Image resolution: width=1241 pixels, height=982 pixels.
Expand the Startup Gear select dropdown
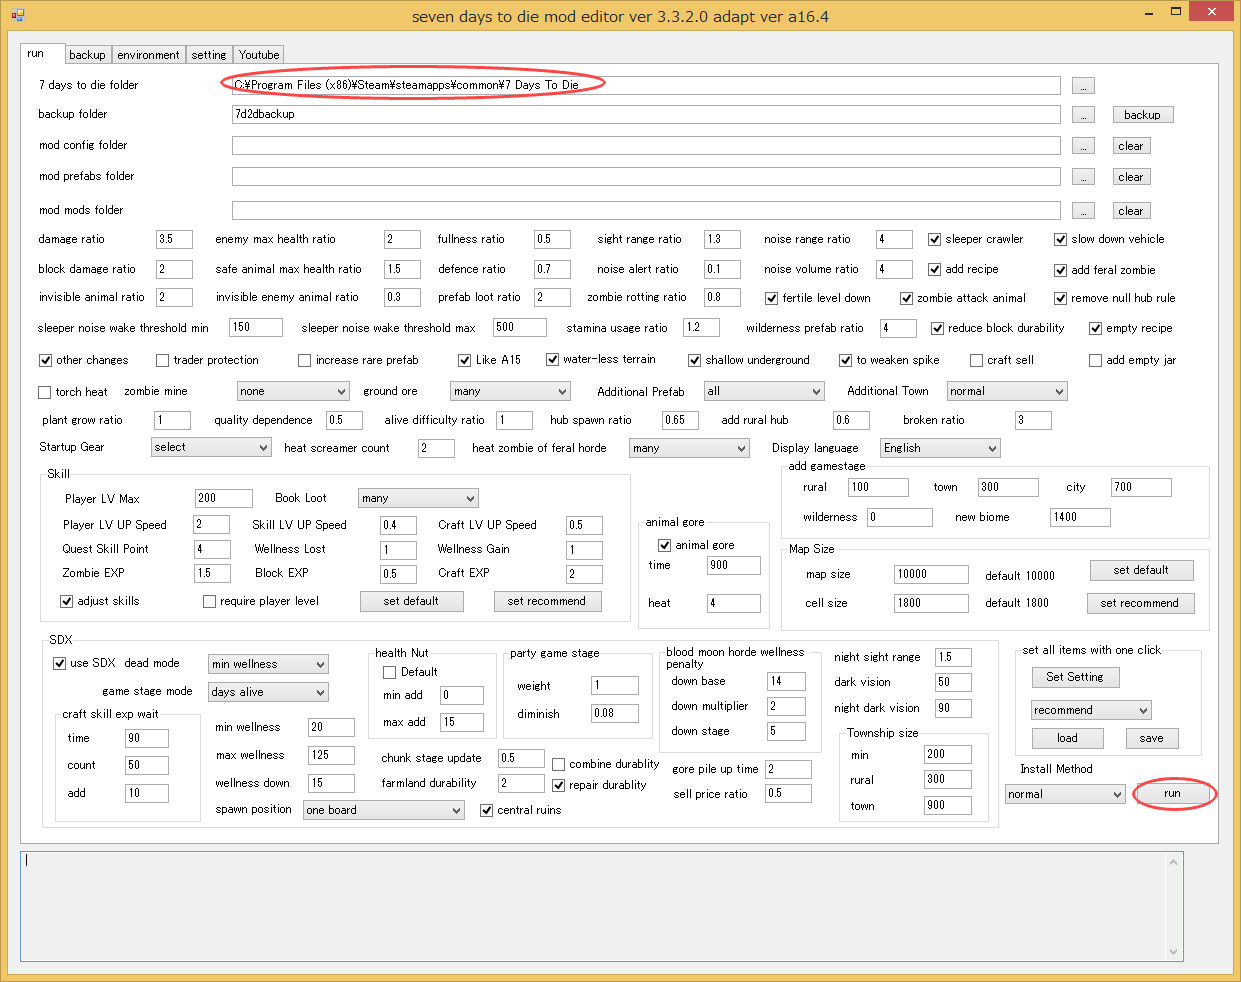pyautogui.click(x=211, y=447)
